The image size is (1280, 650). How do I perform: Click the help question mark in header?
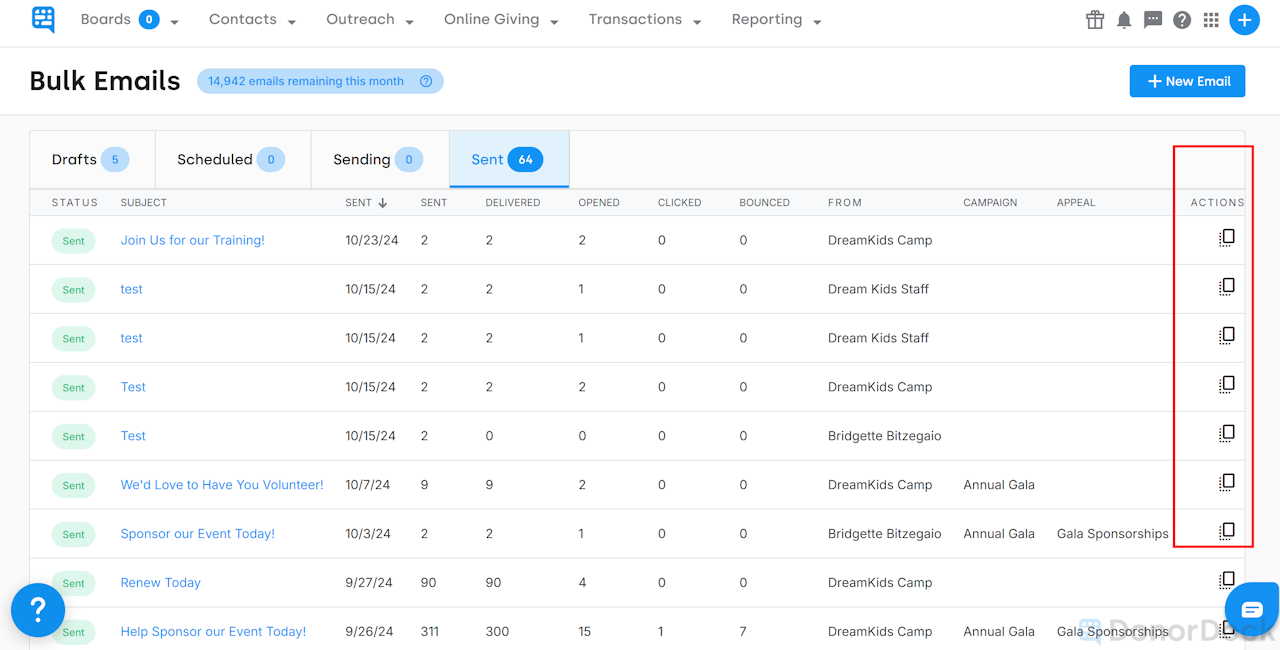[x=1182, y=20]
